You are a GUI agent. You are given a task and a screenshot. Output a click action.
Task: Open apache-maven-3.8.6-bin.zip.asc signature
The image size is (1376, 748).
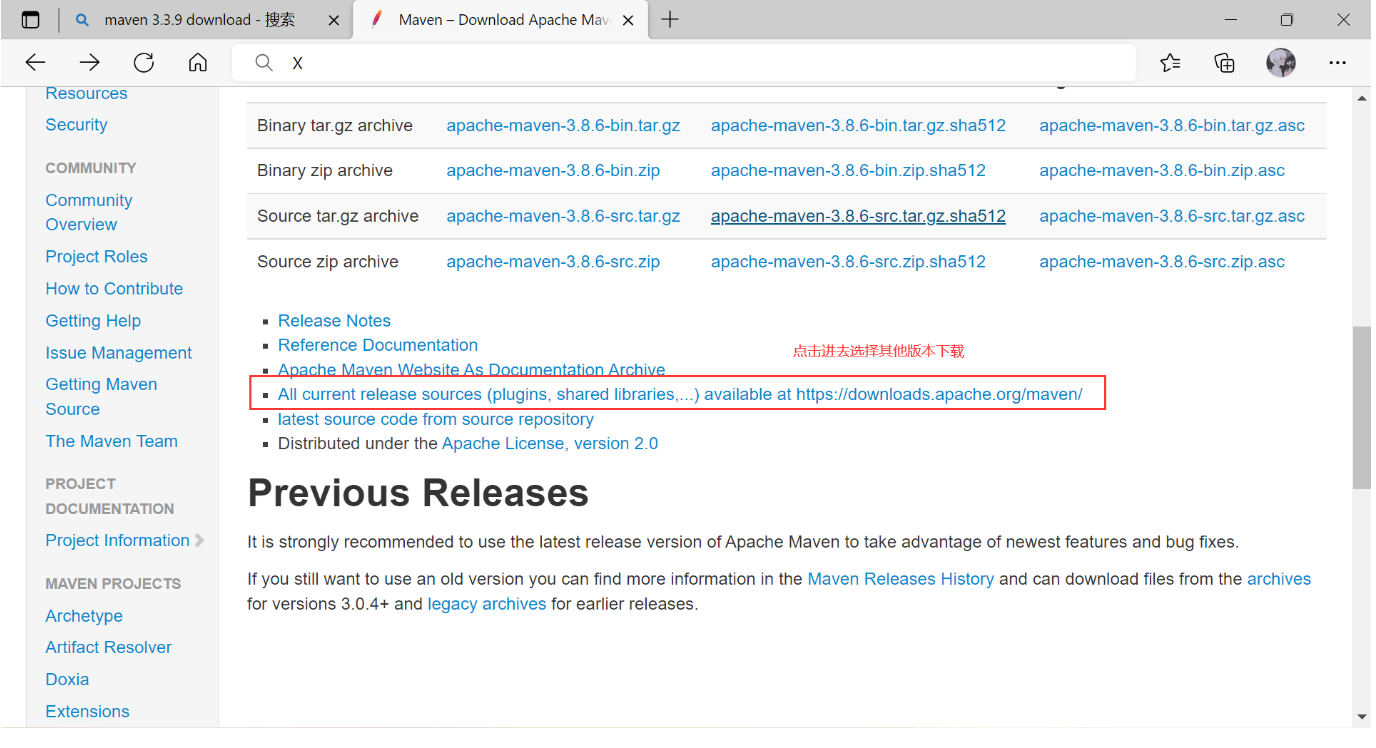pyautogui.click(x=1162, y=170)
